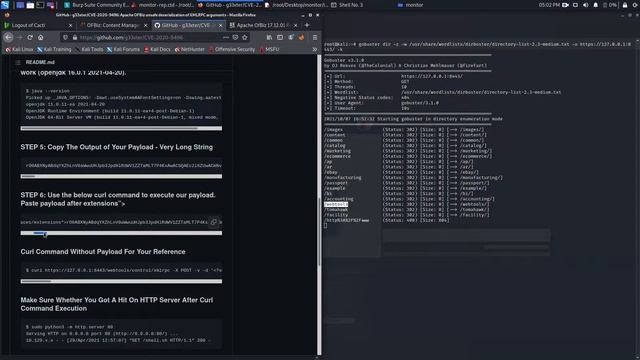This screenshot has height=360, width=640.
Task: Click the /accounting row in gobuster output
Action: (409, 199)
